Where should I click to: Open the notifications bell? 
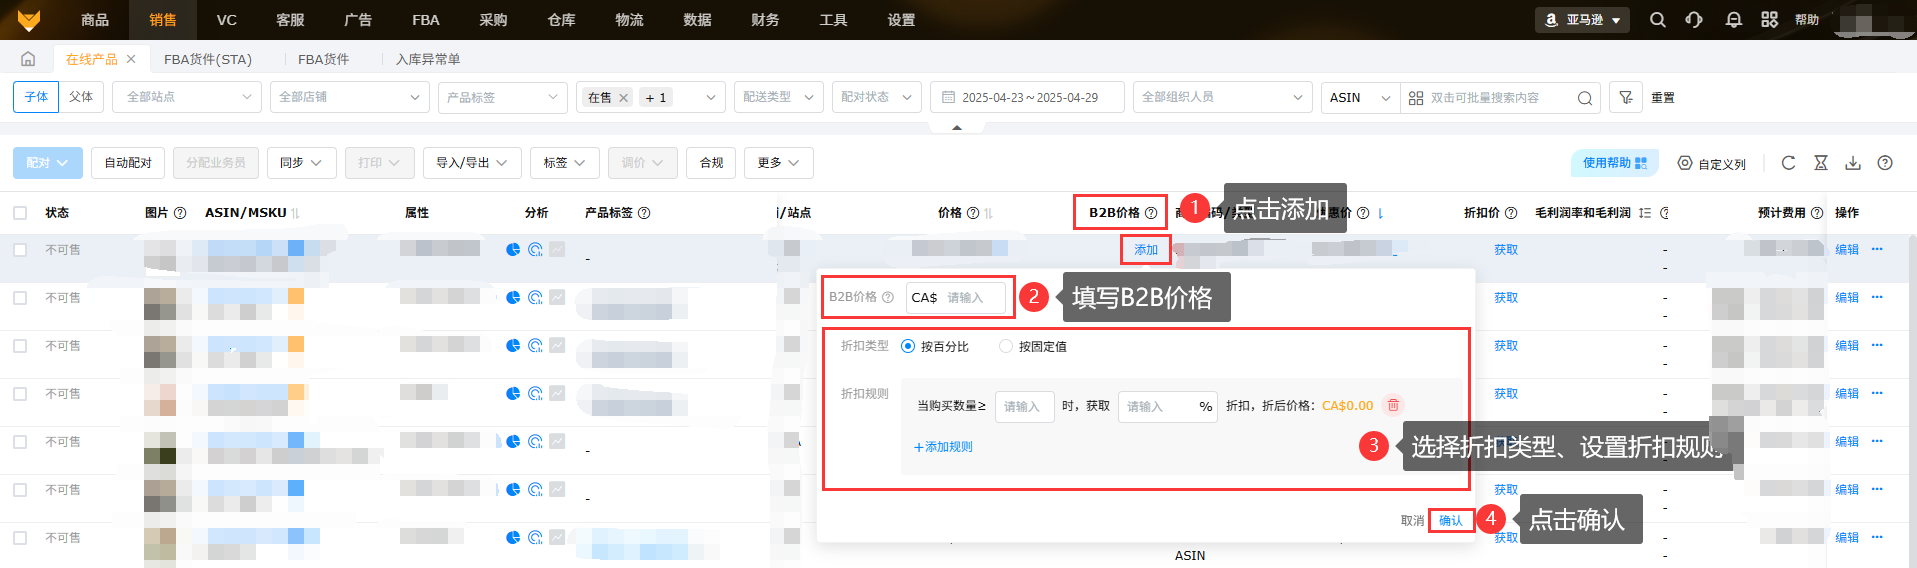[1734, 20]
